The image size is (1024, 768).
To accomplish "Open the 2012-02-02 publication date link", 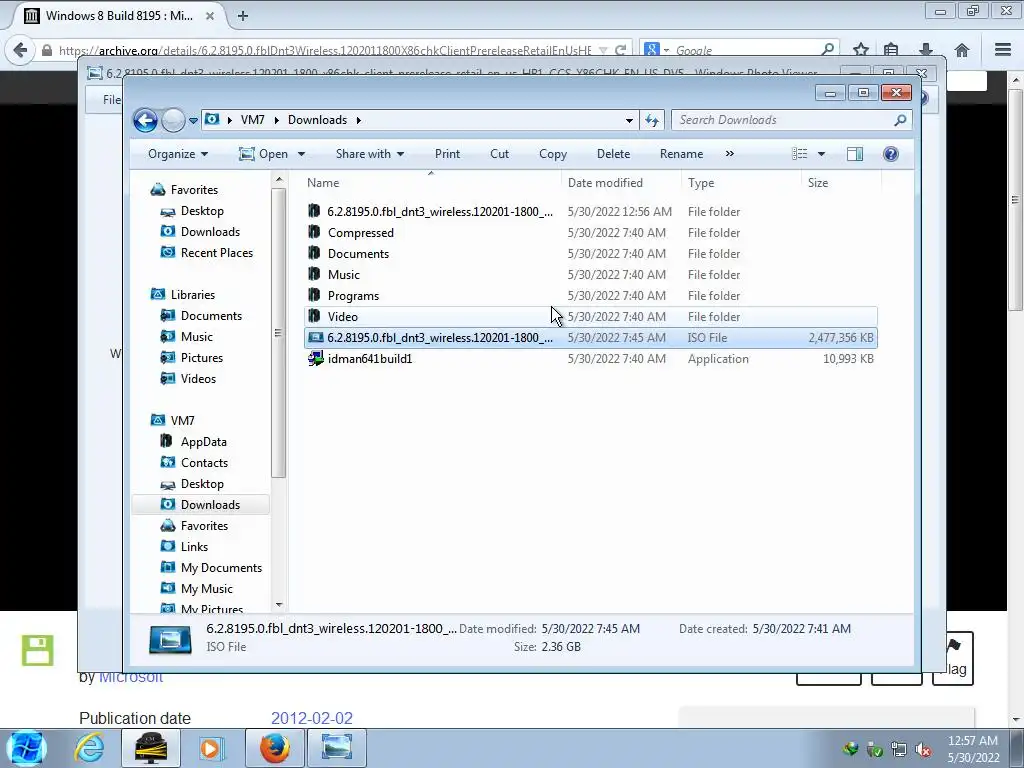I will (x=312, y=718).
